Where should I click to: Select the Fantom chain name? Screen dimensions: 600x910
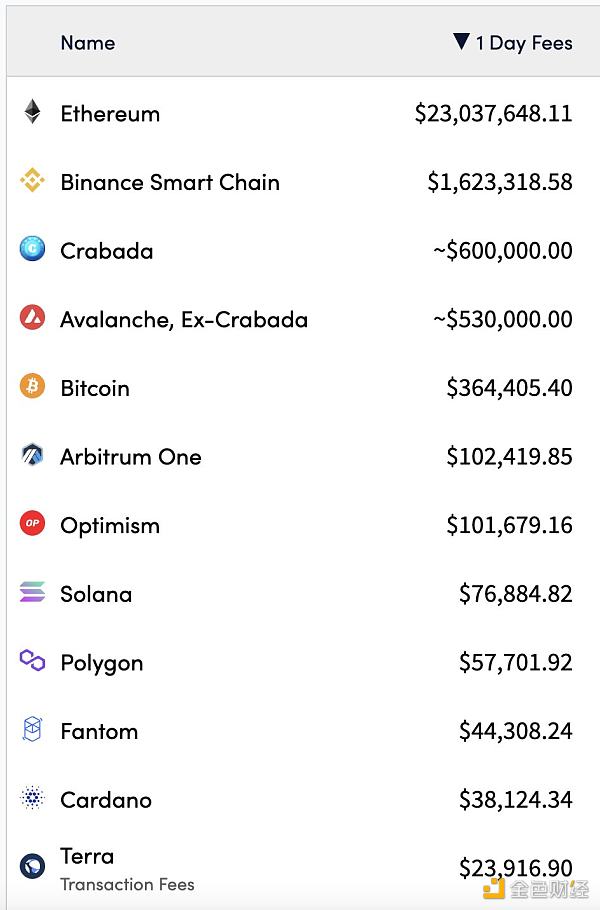(99, 732)
